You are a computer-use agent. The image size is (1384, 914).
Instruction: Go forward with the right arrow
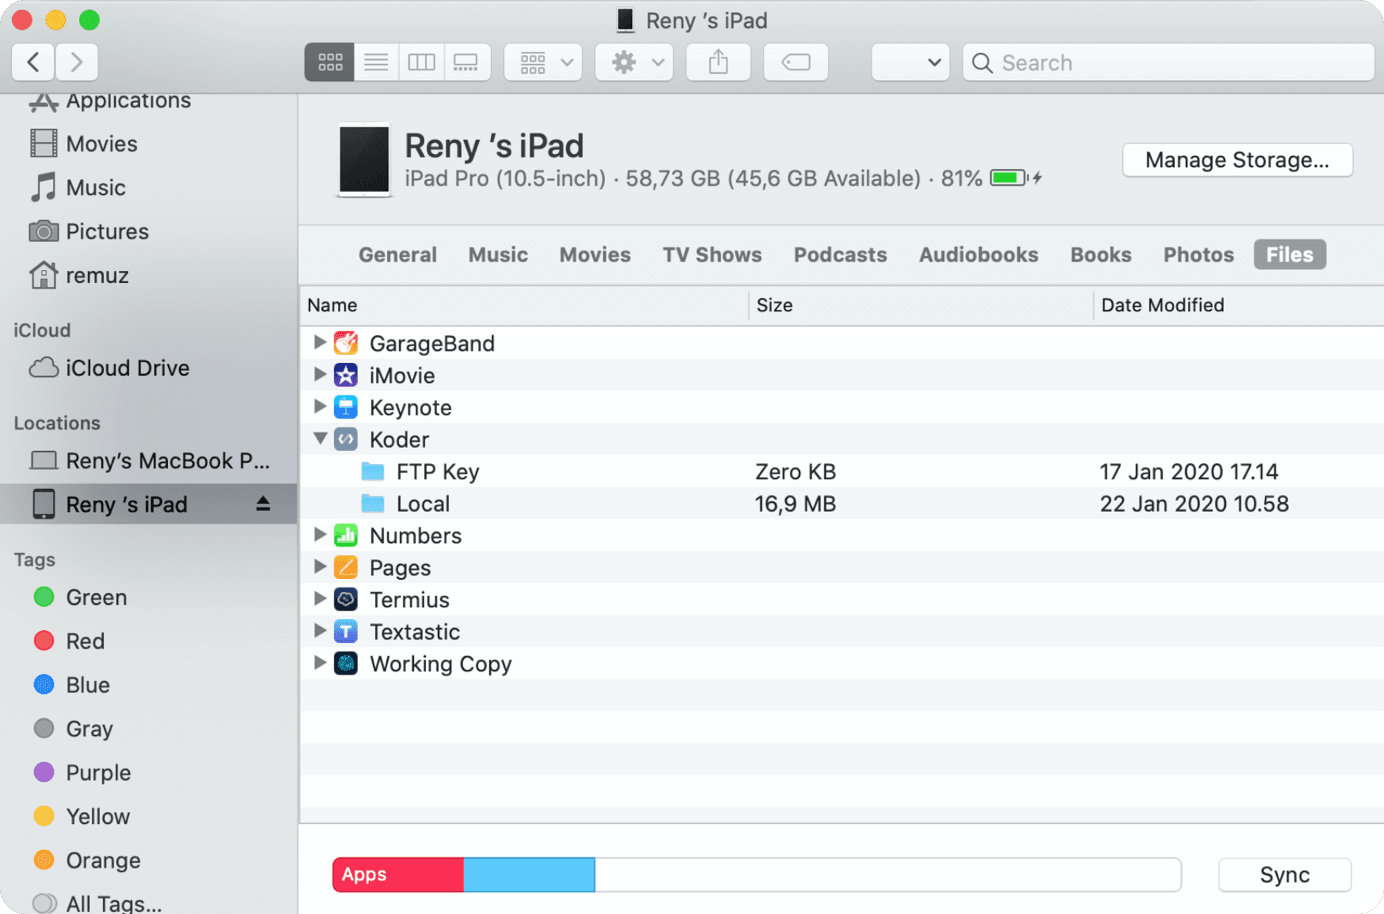pyautogui.click(x=77, y=62)
